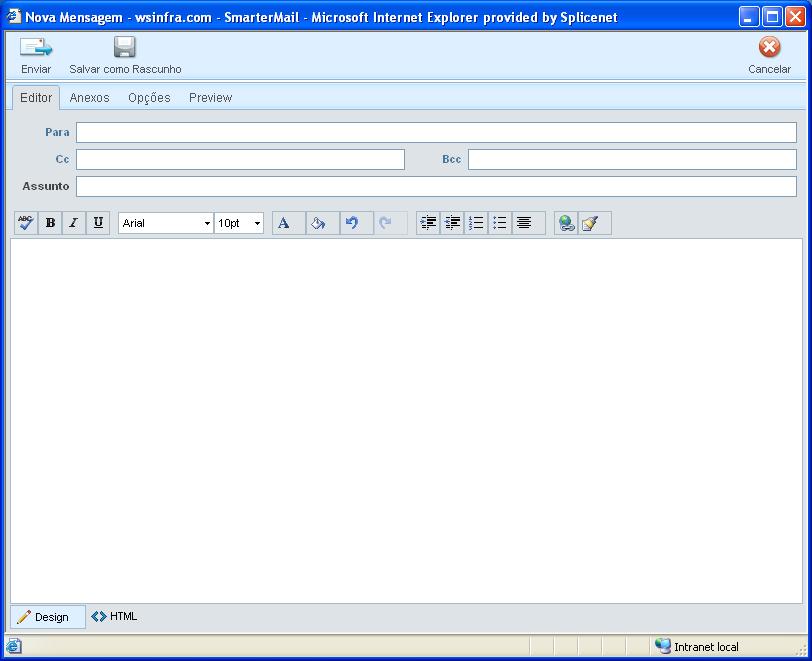
Task: Clear formatting with the brush icon
Action: [590, 223]
